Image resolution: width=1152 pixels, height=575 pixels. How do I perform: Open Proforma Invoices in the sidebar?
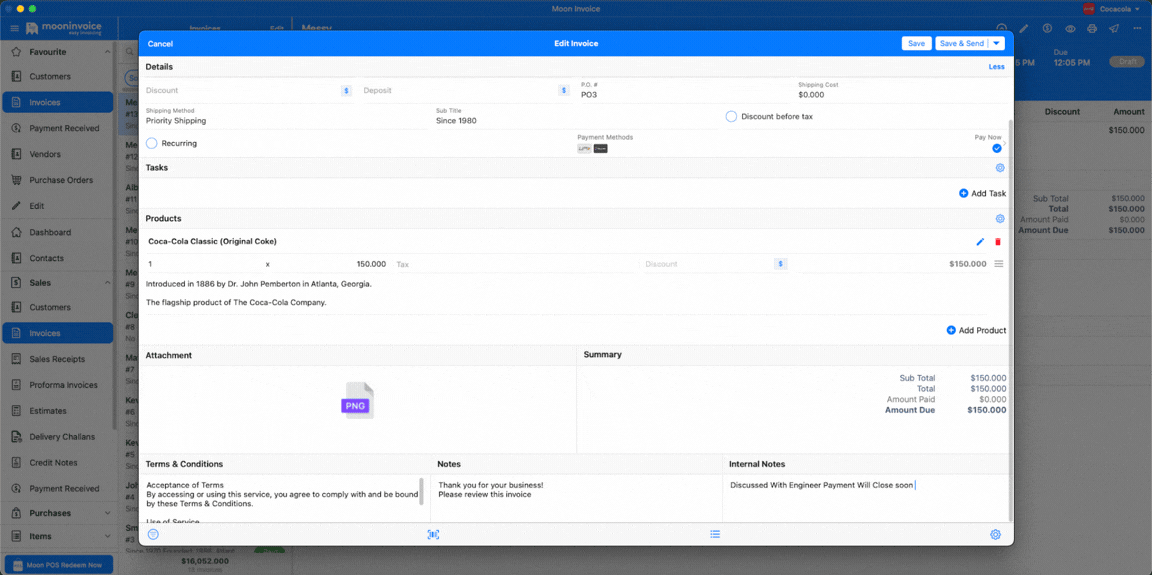point(57,385)
